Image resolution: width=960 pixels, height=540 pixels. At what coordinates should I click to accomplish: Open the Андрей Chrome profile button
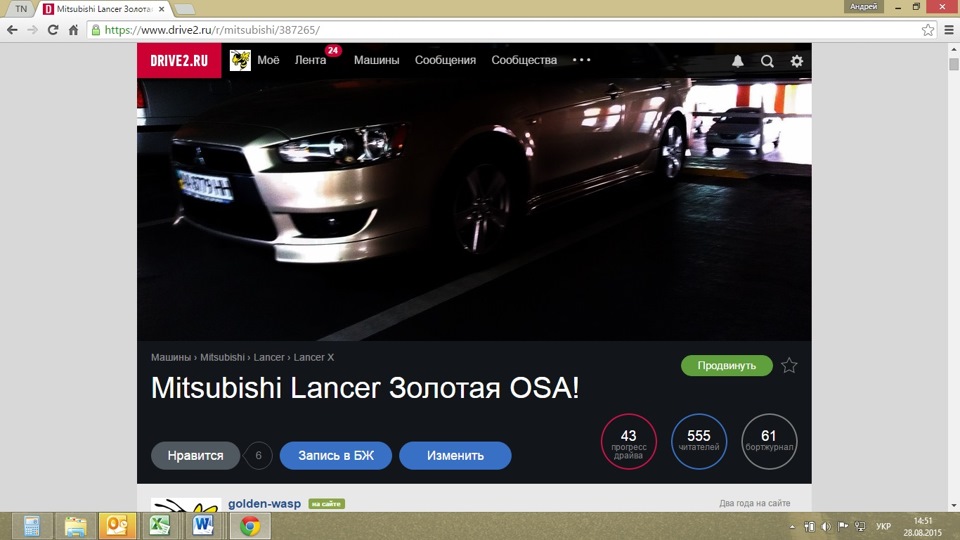(863, 7)
